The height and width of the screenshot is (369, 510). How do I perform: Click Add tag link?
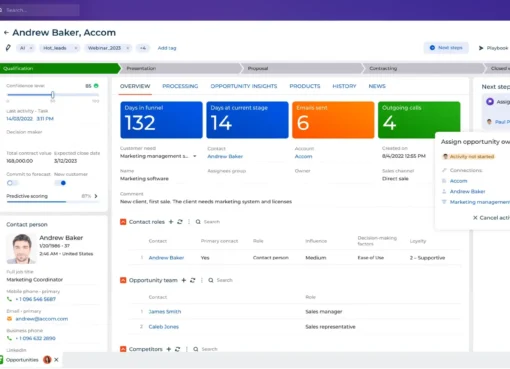[167, 48]
